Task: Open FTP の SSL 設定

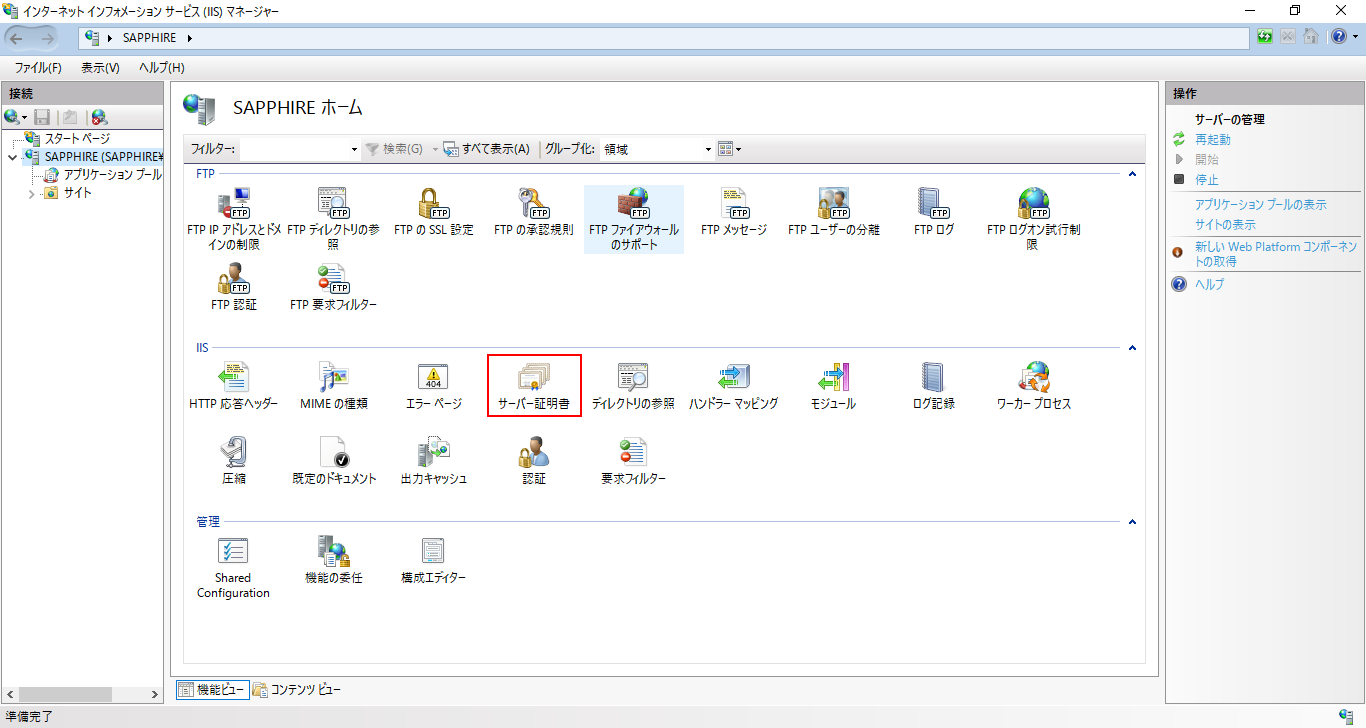Action: point(434,213)
